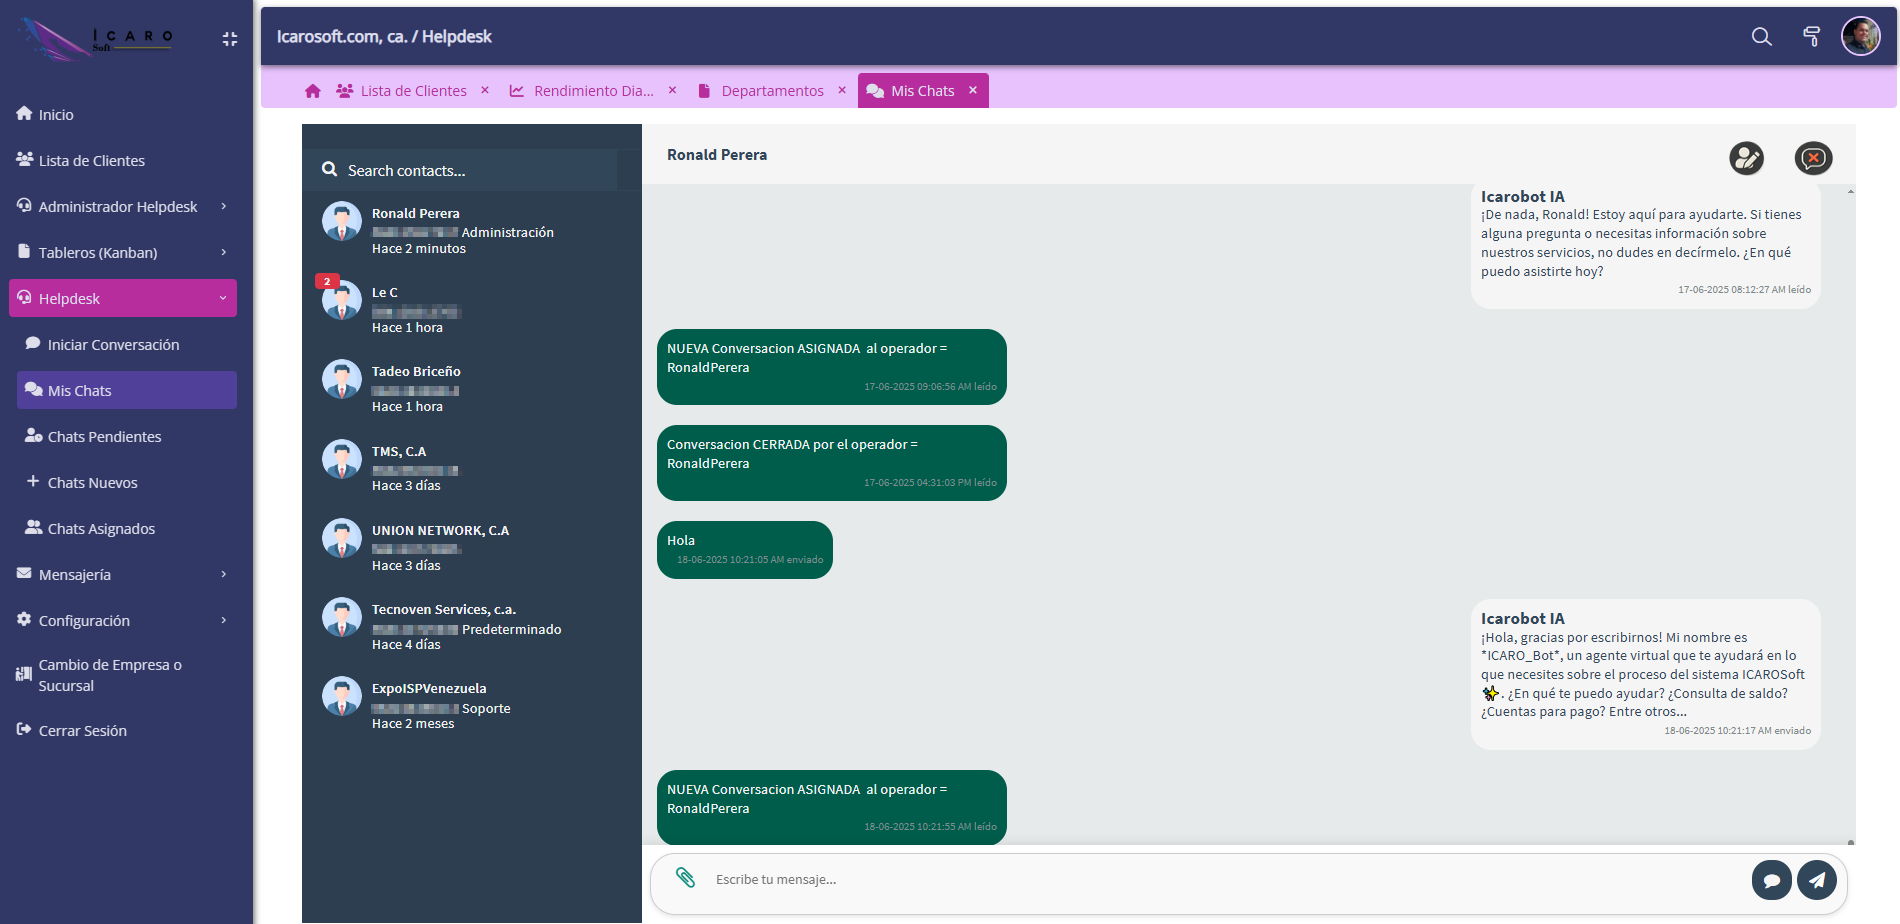Click the Cambio de Empresa building icon
The image size is (1900, 924).
[x=25, y=674]
